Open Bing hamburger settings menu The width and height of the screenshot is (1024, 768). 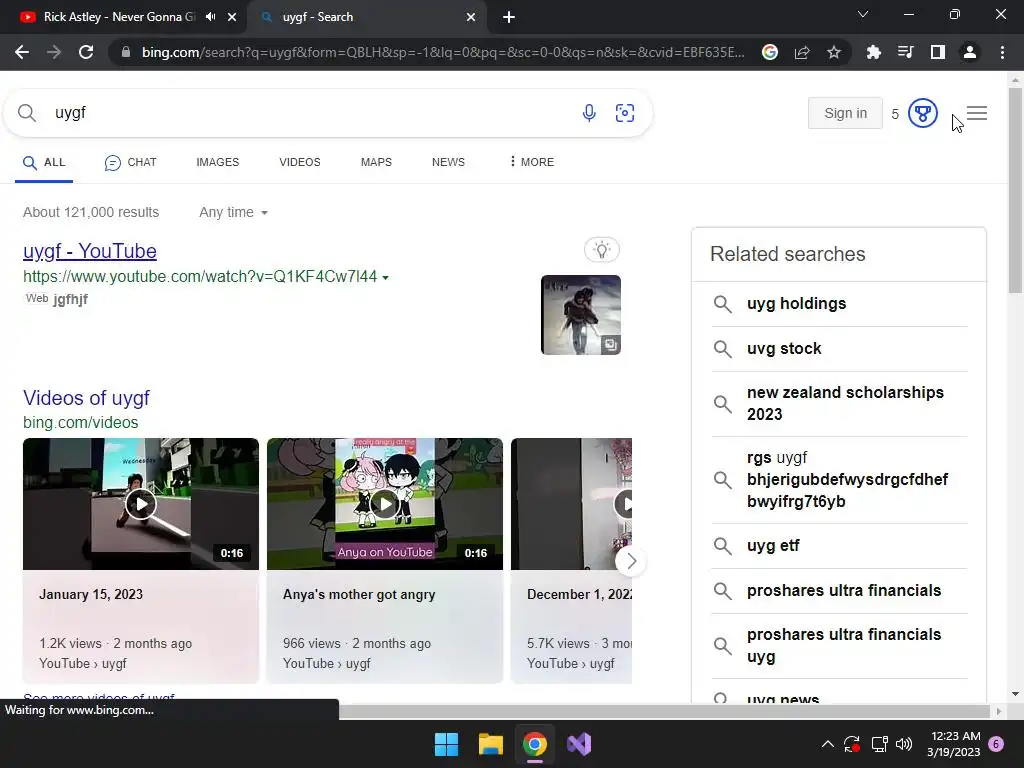977,113
